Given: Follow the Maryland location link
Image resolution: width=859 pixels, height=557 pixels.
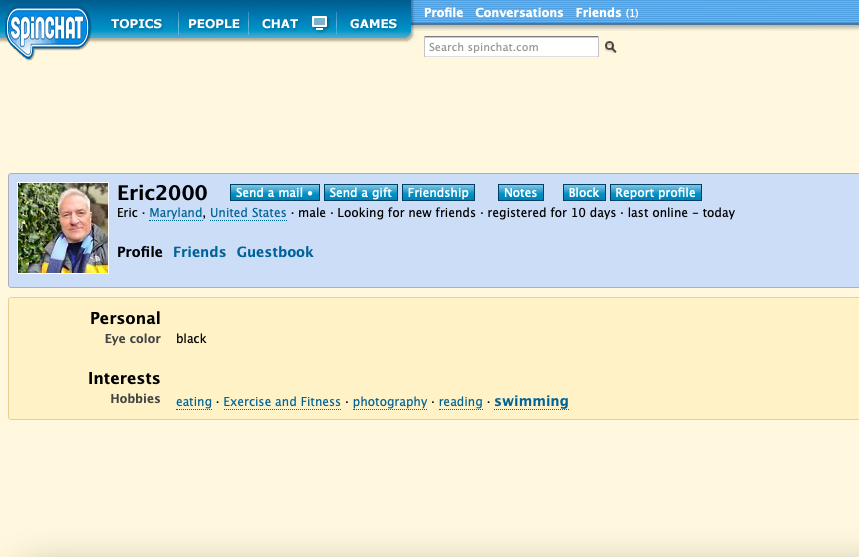Looking at the screenshot, I should click(x=175, y=213).
